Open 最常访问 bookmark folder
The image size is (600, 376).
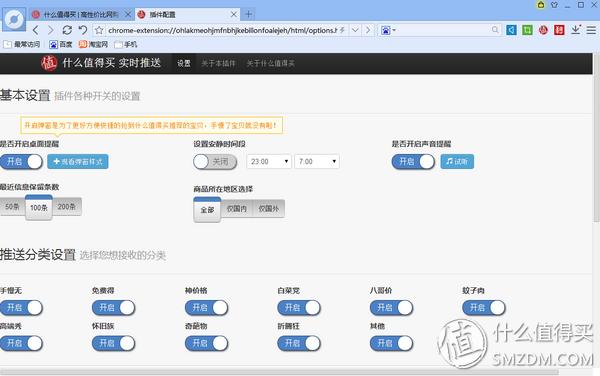pyautogui.click(x=22, y=44)
